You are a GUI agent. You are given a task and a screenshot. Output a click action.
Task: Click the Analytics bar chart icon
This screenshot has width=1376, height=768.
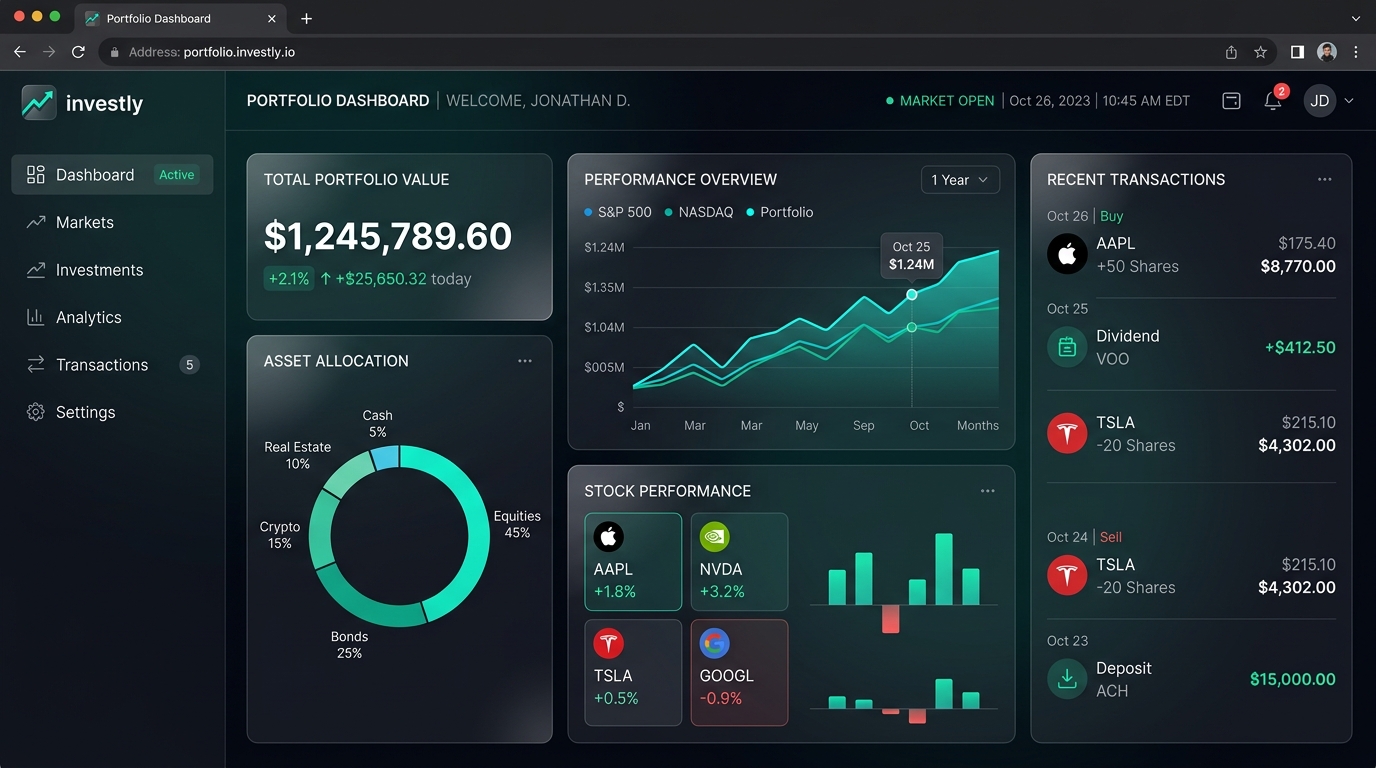[x=36, y=317]
